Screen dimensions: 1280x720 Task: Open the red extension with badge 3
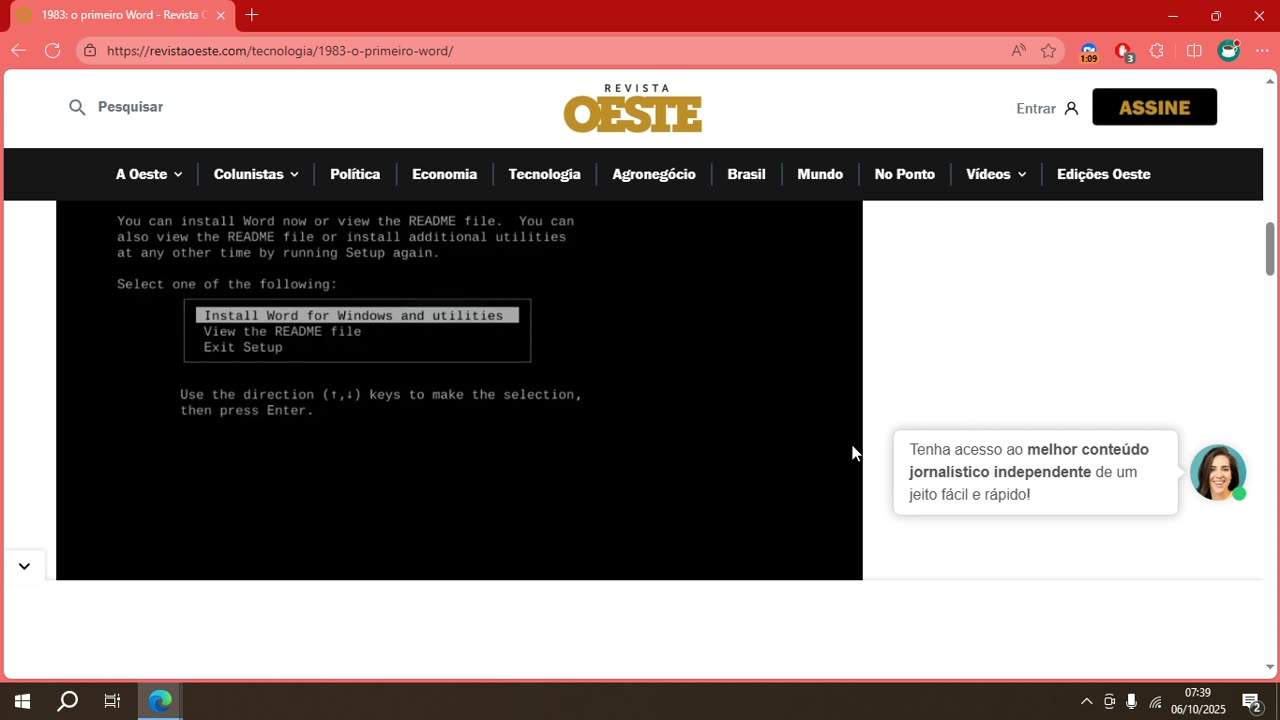click(x=1124, y=52)
